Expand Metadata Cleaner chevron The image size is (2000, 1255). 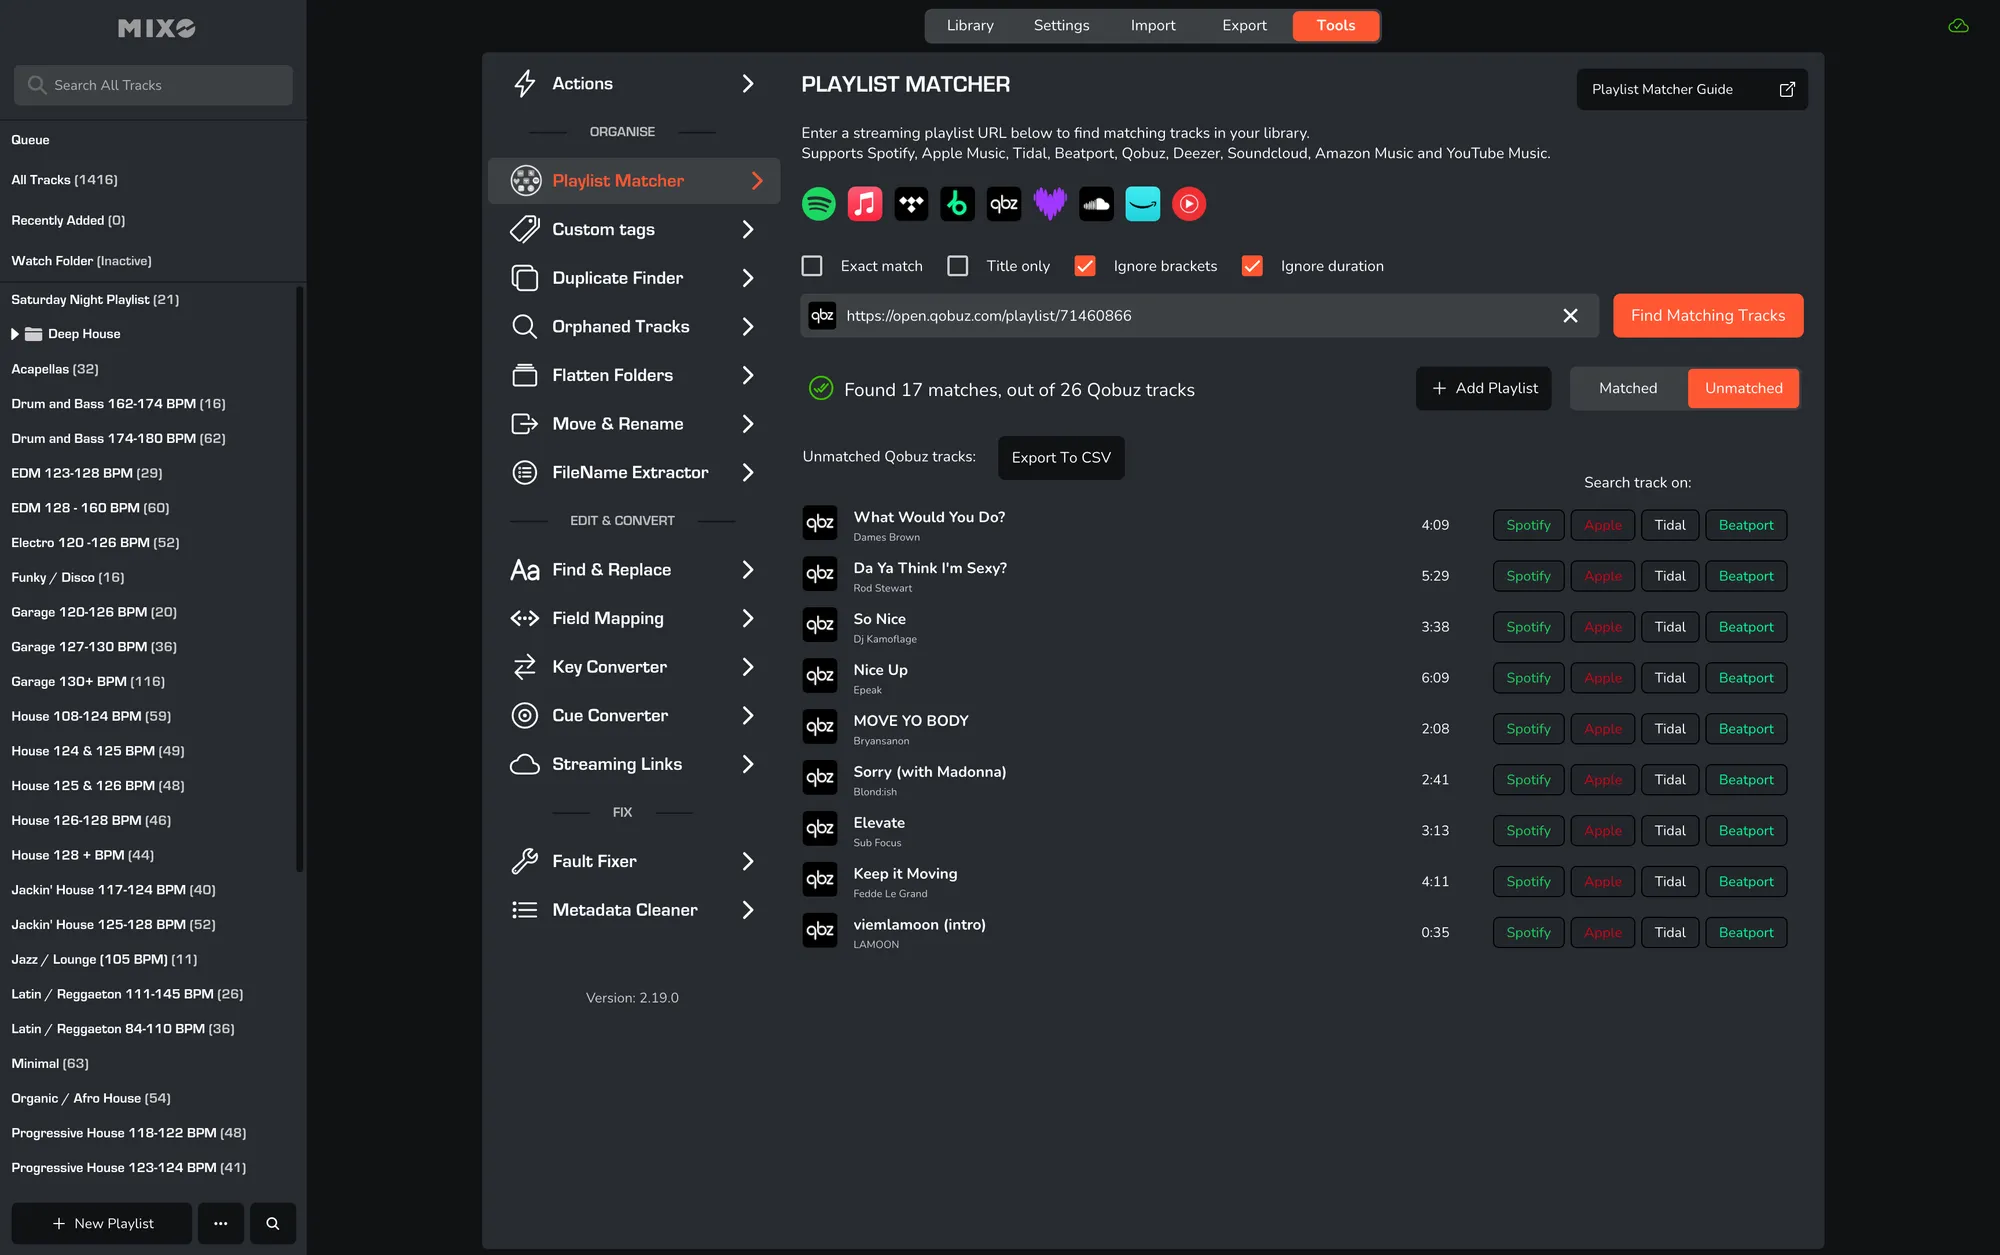747,910
